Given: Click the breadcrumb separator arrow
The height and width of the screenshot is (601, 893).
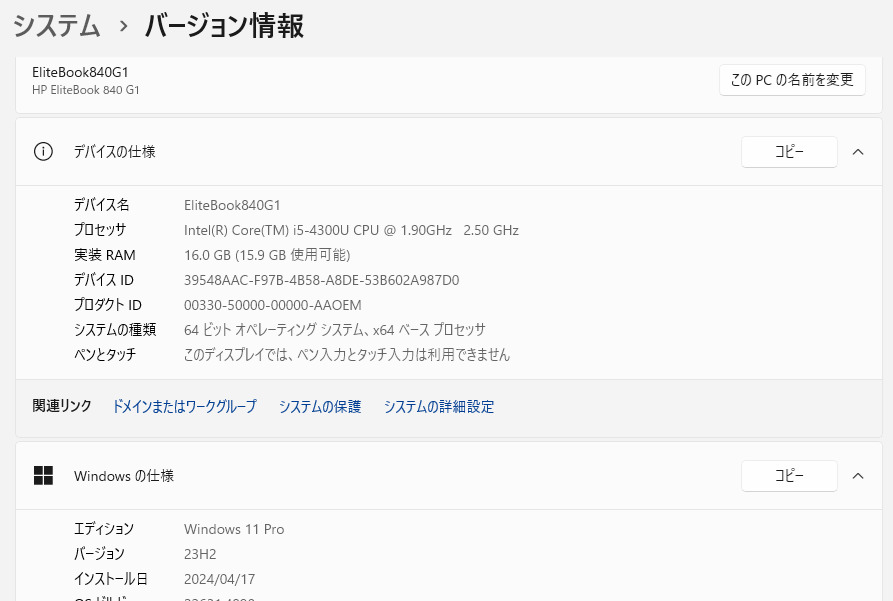Looking at the screenshot, I should 123,26.
